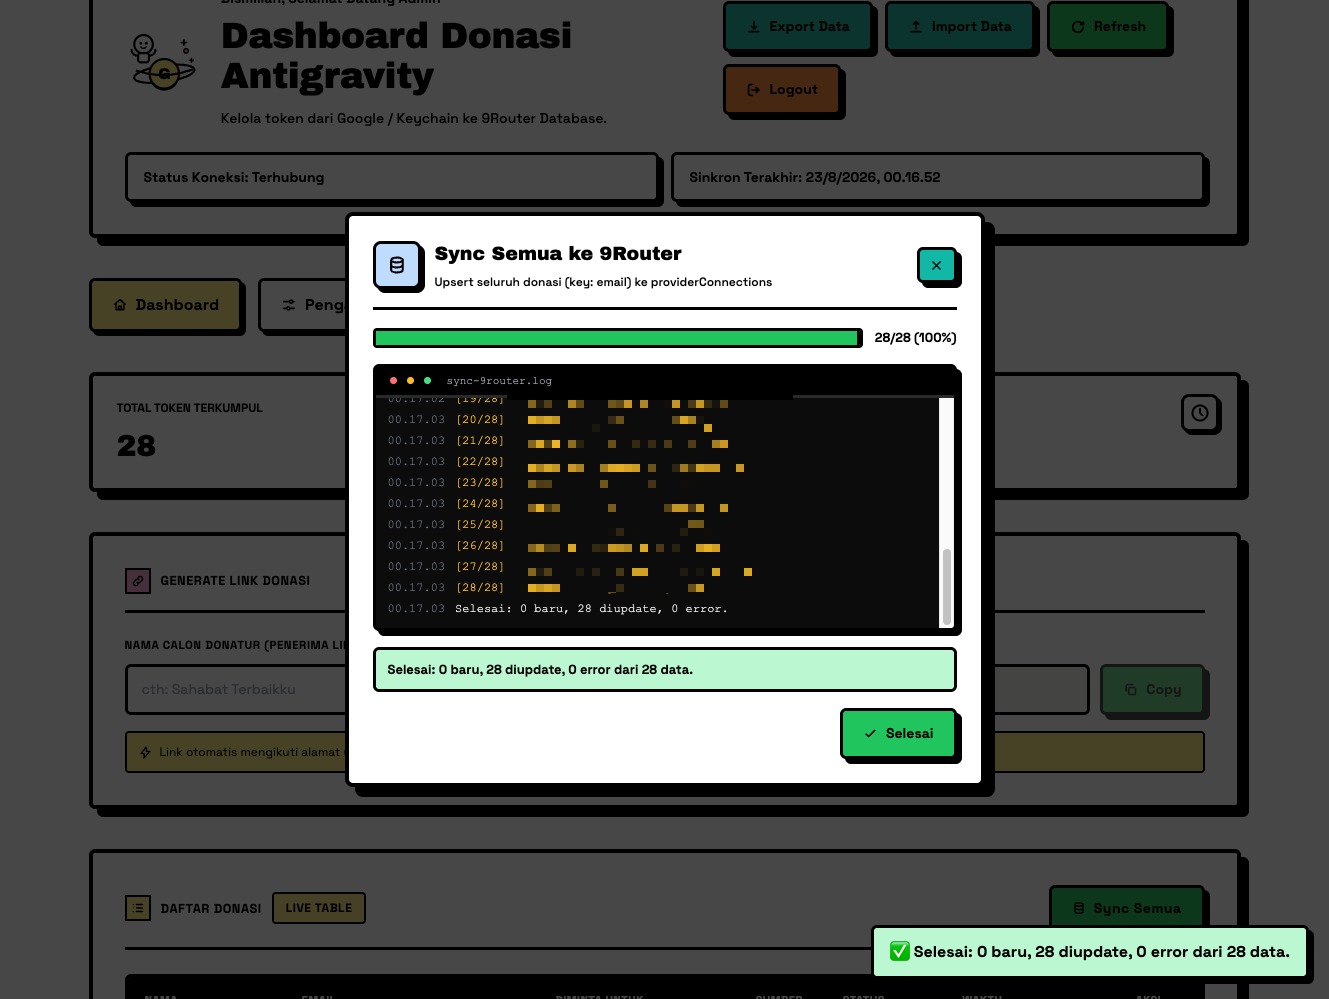Viewport: 1329px width, 999px height.
Task: Click the Copy button
Action: pos(1152,690)
